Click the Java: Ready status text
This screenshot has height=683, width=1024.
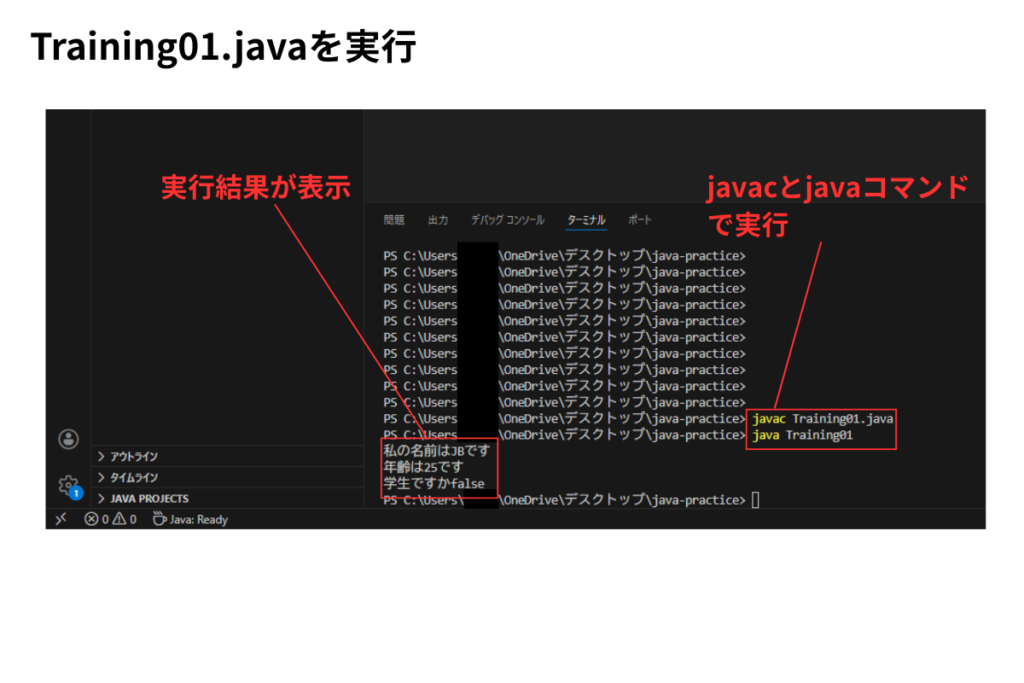[x=199, y=519]
